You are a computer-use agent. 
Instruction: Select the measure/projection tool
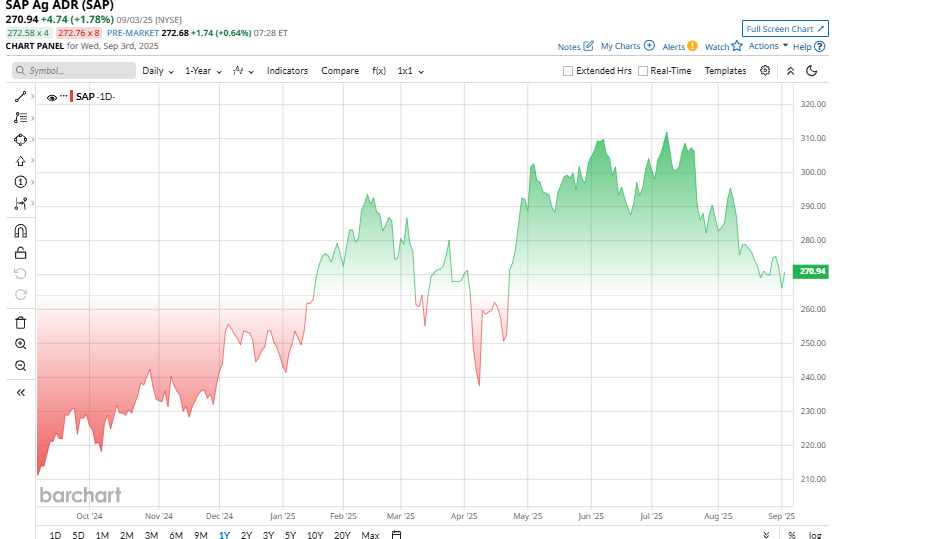coord(20,203)
